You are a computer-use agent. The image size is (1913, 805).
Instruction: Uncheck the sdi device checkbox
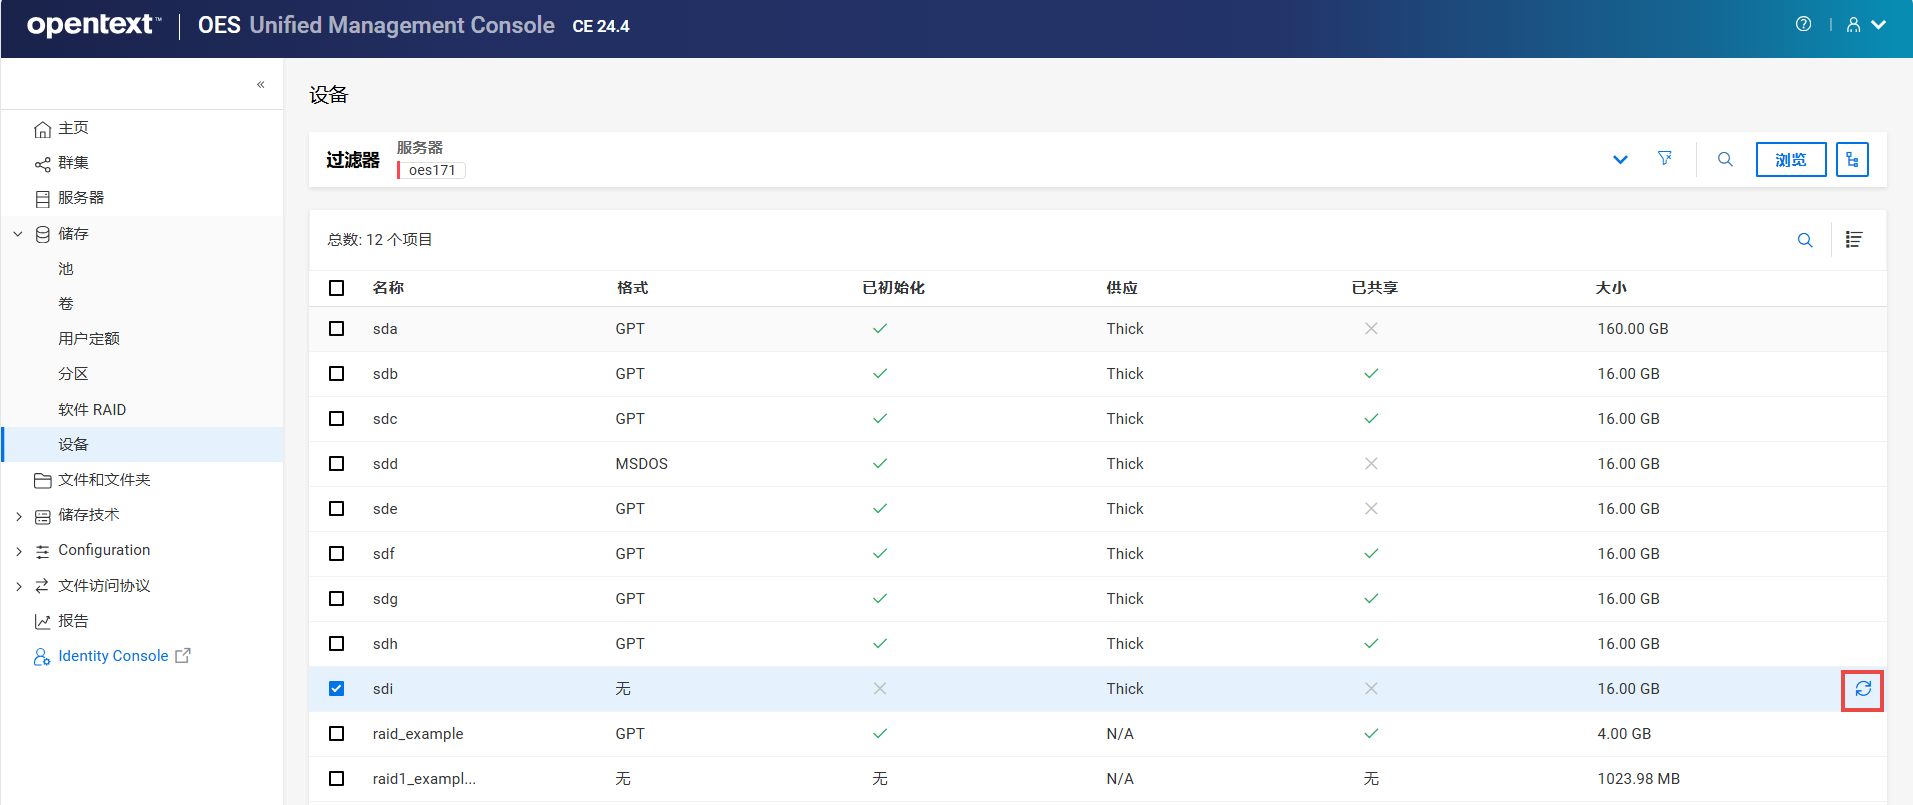[x=337, y=689]
